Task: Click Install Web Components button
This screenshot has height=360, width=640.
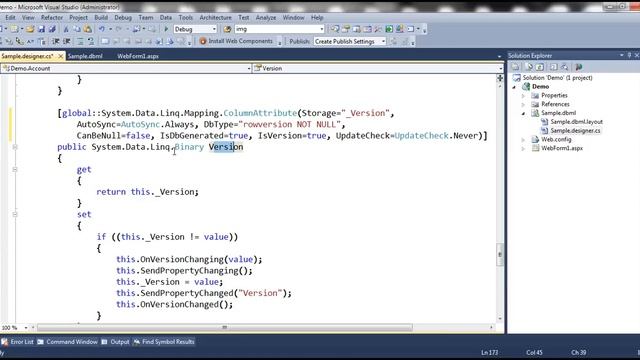Action: [x=236, y=41]
